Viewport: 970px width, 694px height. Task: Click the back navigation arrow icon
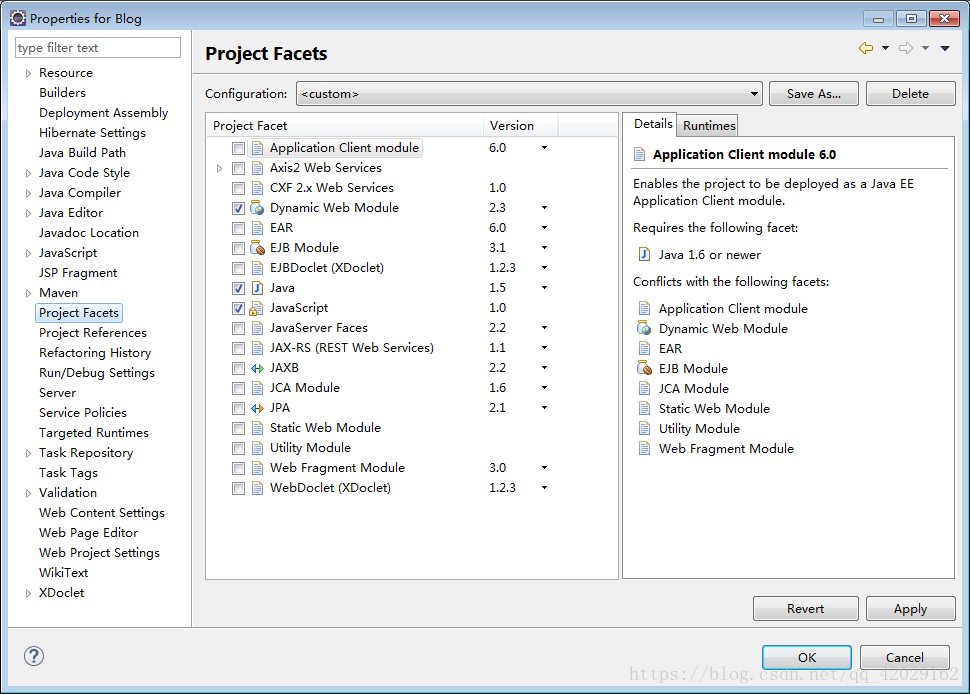coord(865,48)
